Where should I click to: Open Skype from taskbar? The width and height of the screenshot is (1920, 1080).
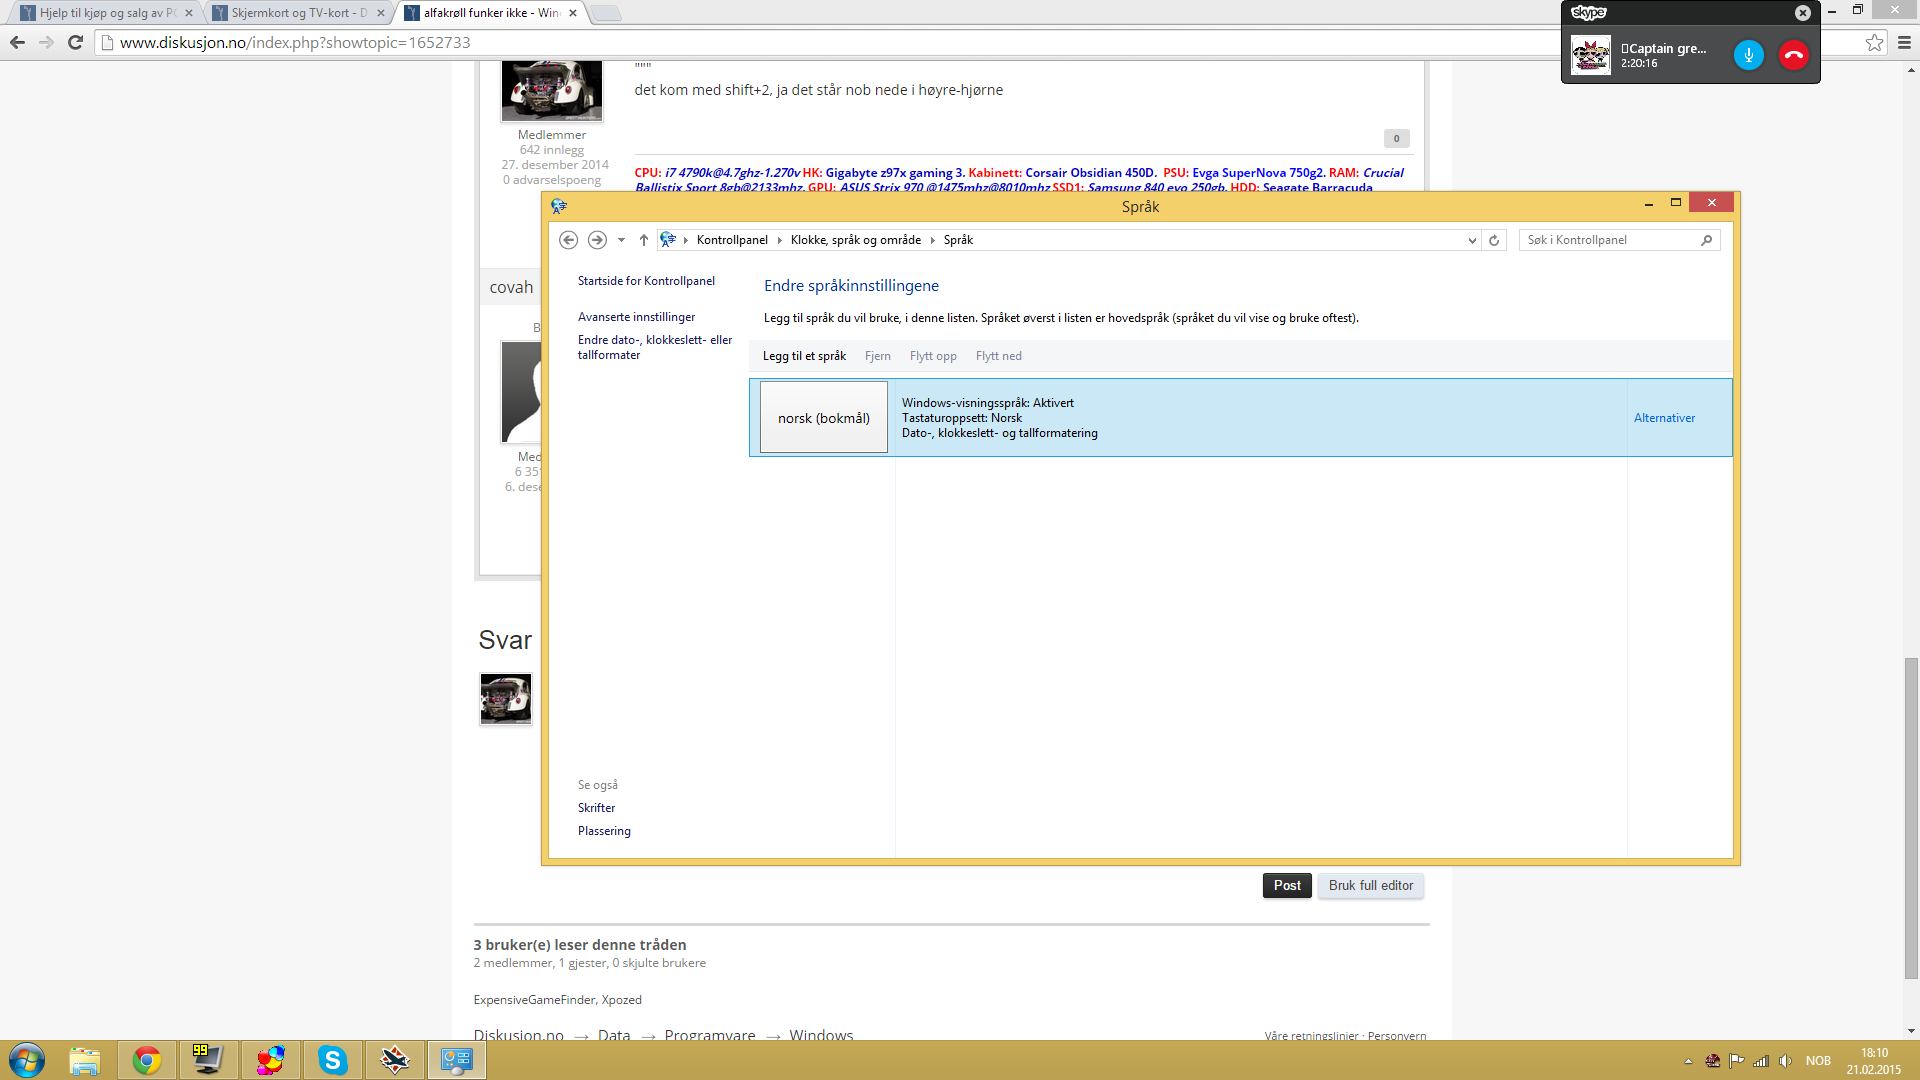[x=332, y=1060]
